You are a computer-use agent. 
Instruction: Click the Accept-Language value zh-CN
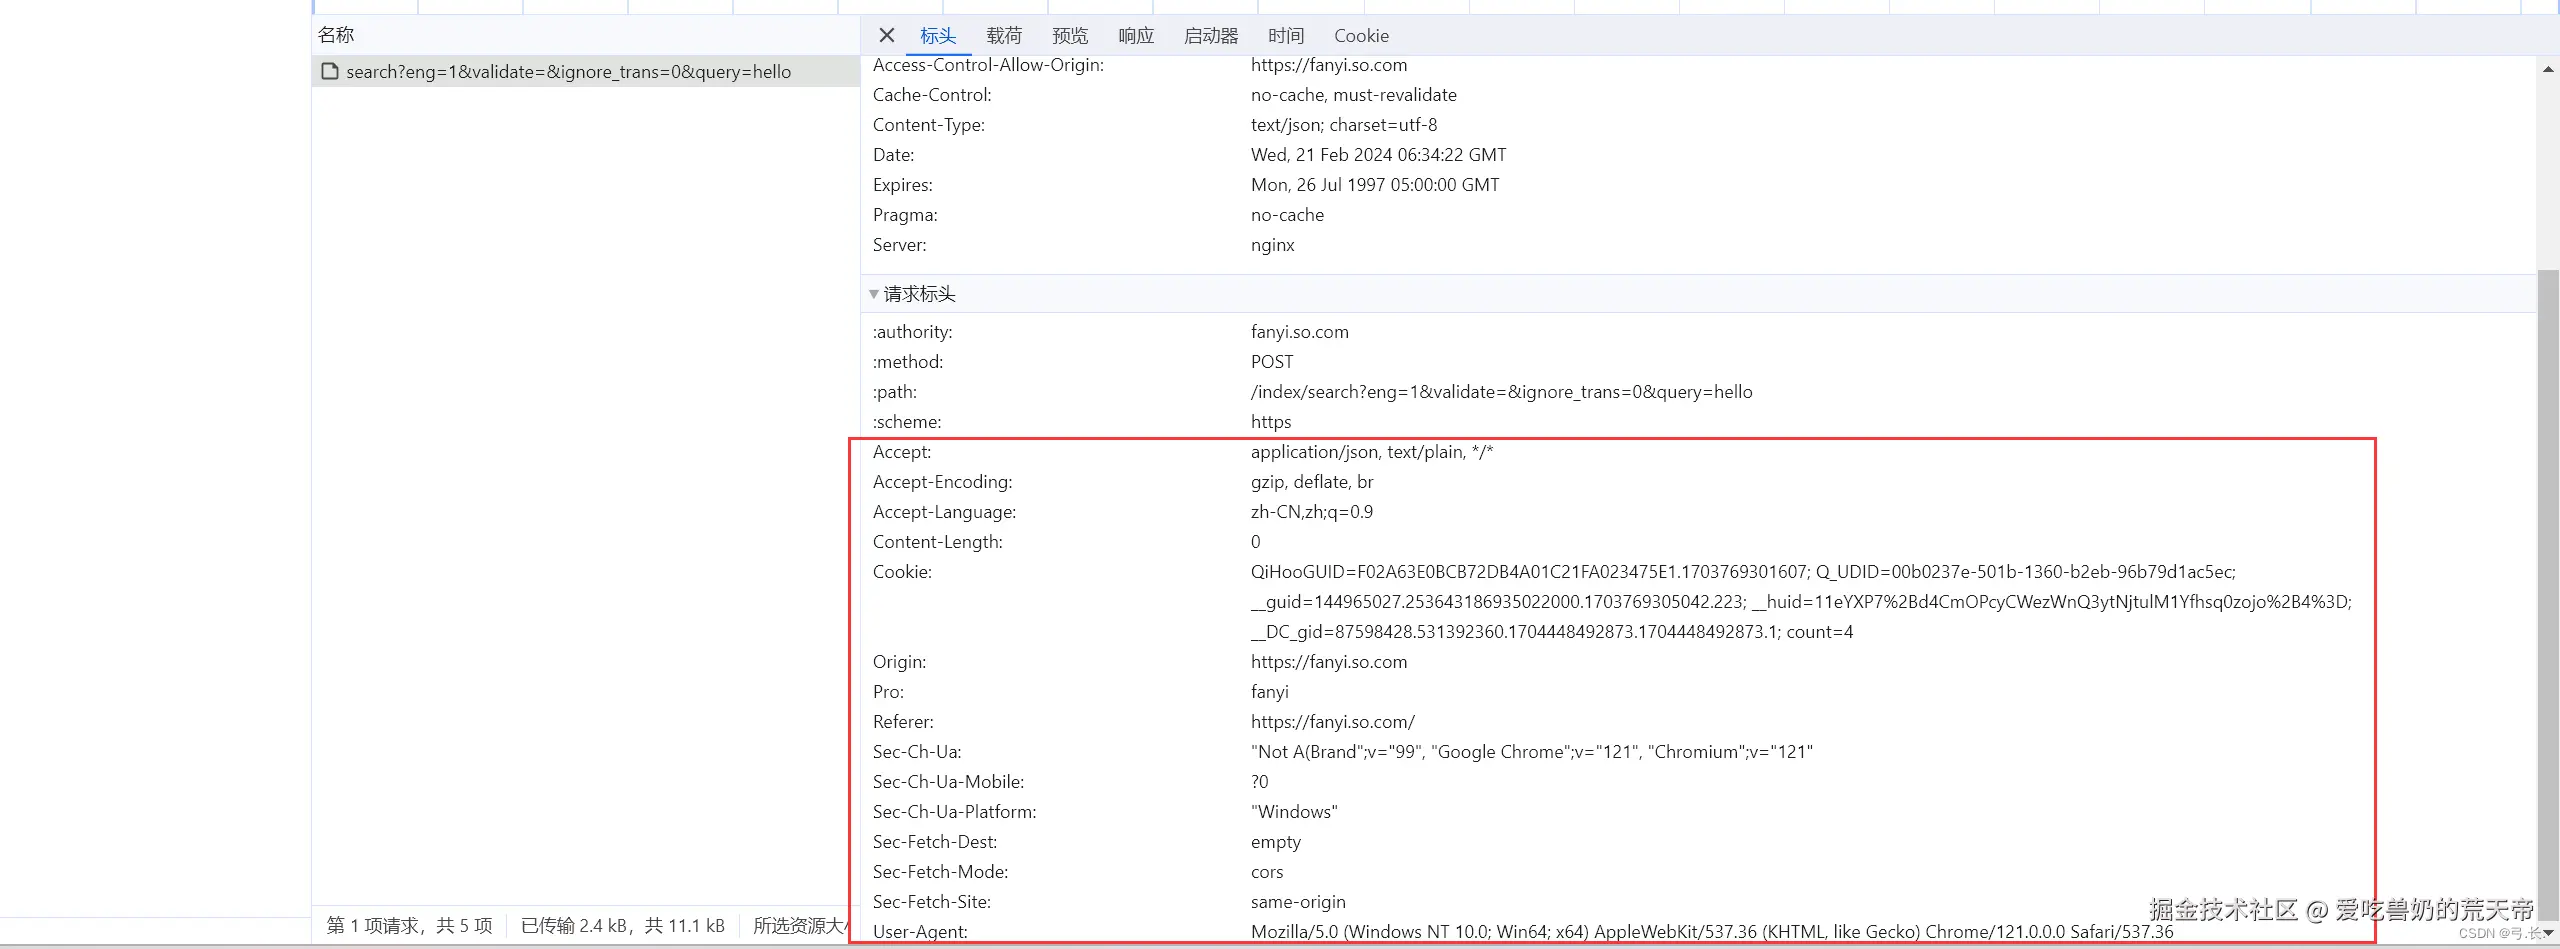[x=1311, y=512]
